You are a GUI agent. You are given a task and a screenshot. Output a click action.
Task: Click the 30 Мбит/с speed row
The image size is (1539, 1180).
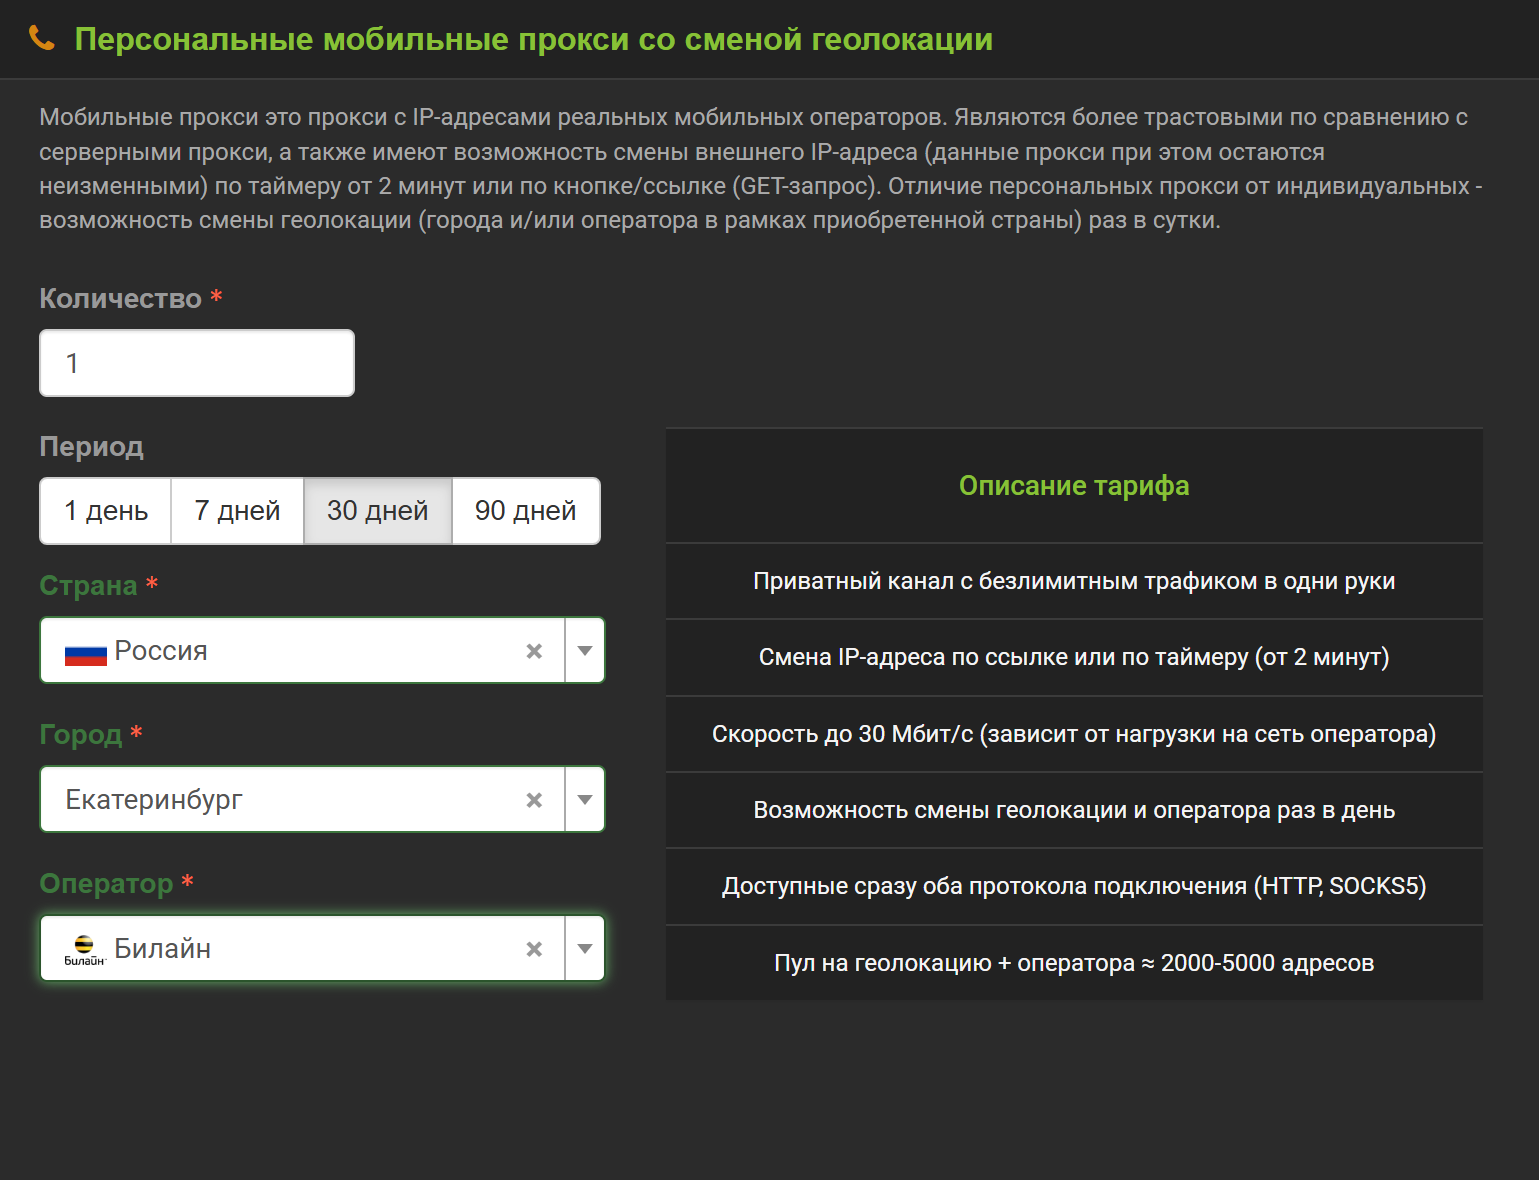click(x=1074, y=734)
